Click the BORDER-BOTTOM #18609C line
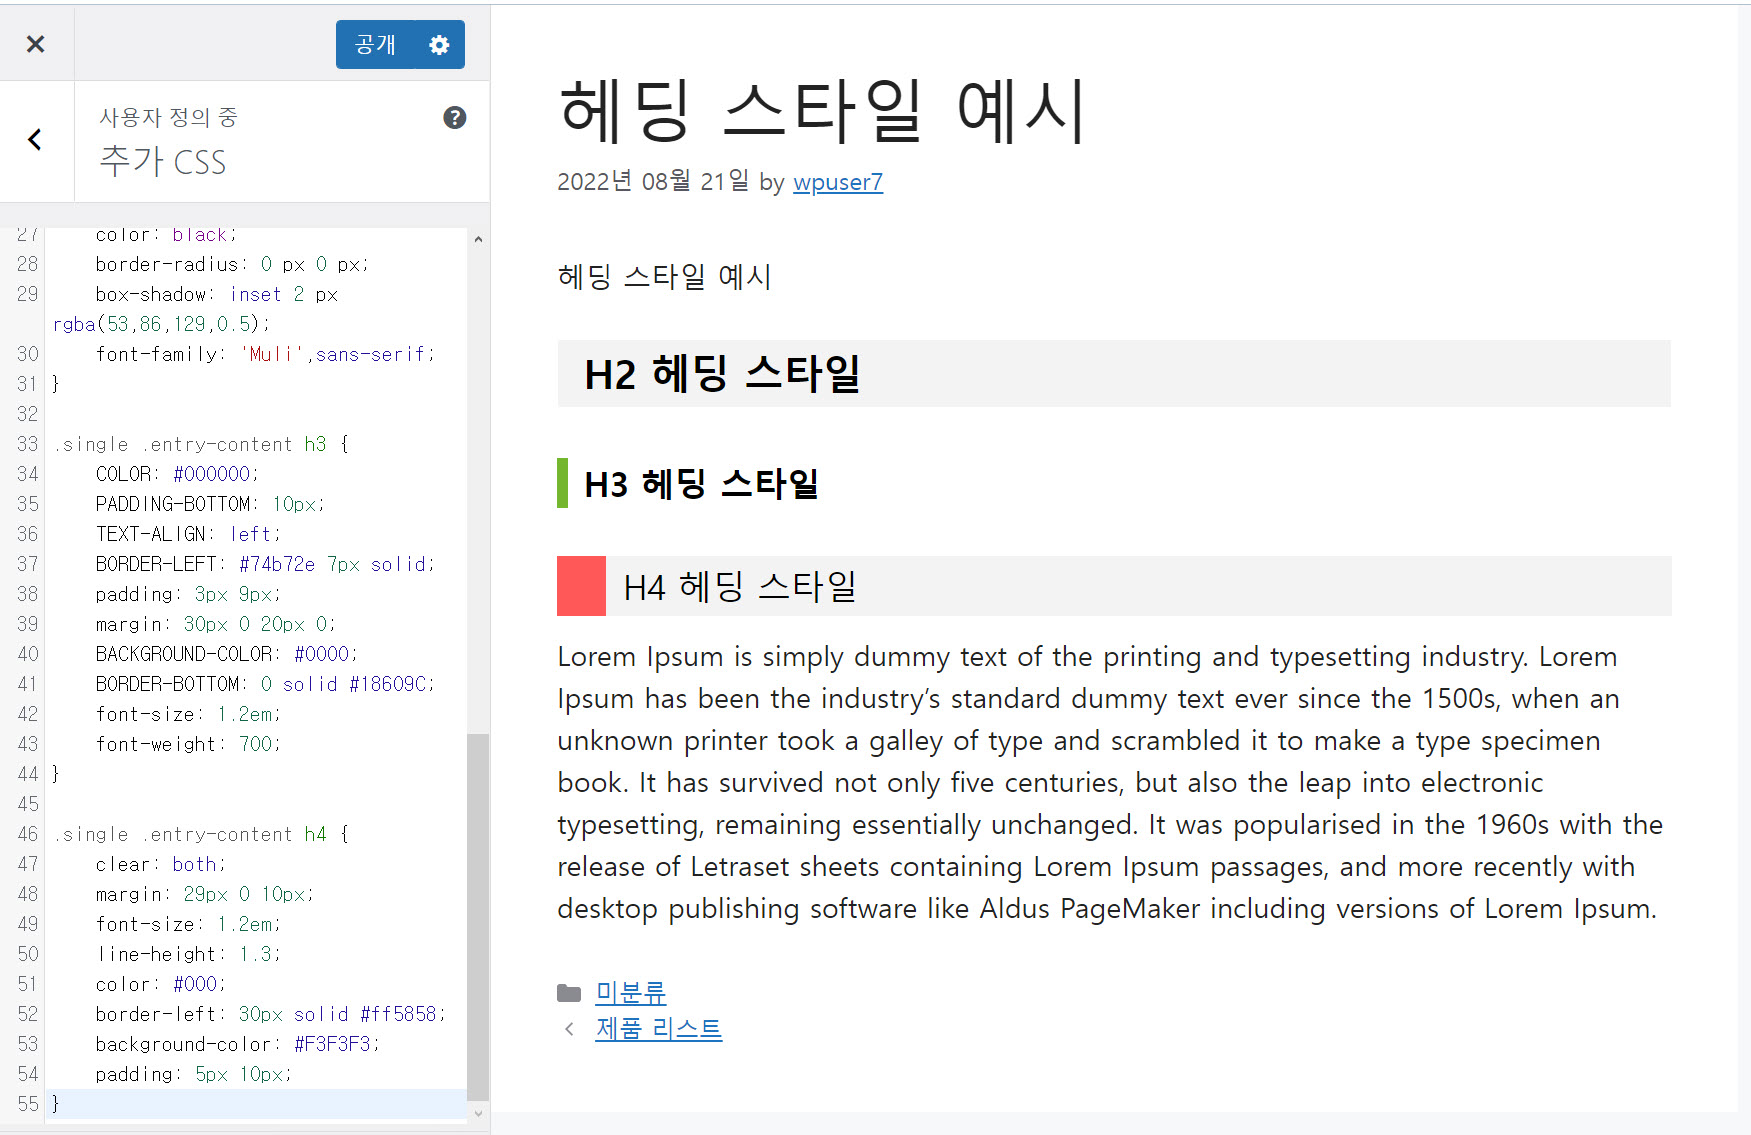 265,684
